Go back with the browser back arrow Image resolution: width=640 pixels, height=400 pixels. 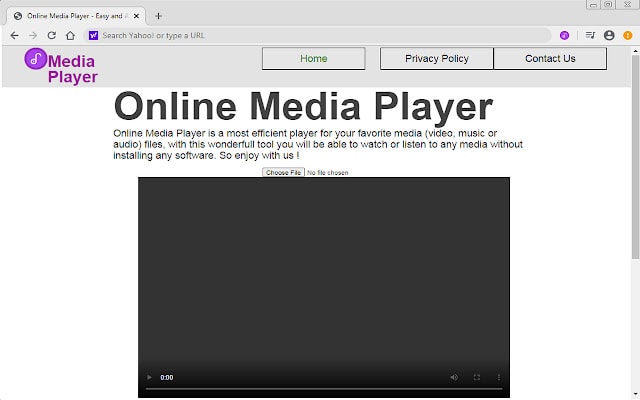tap(15, 36)
